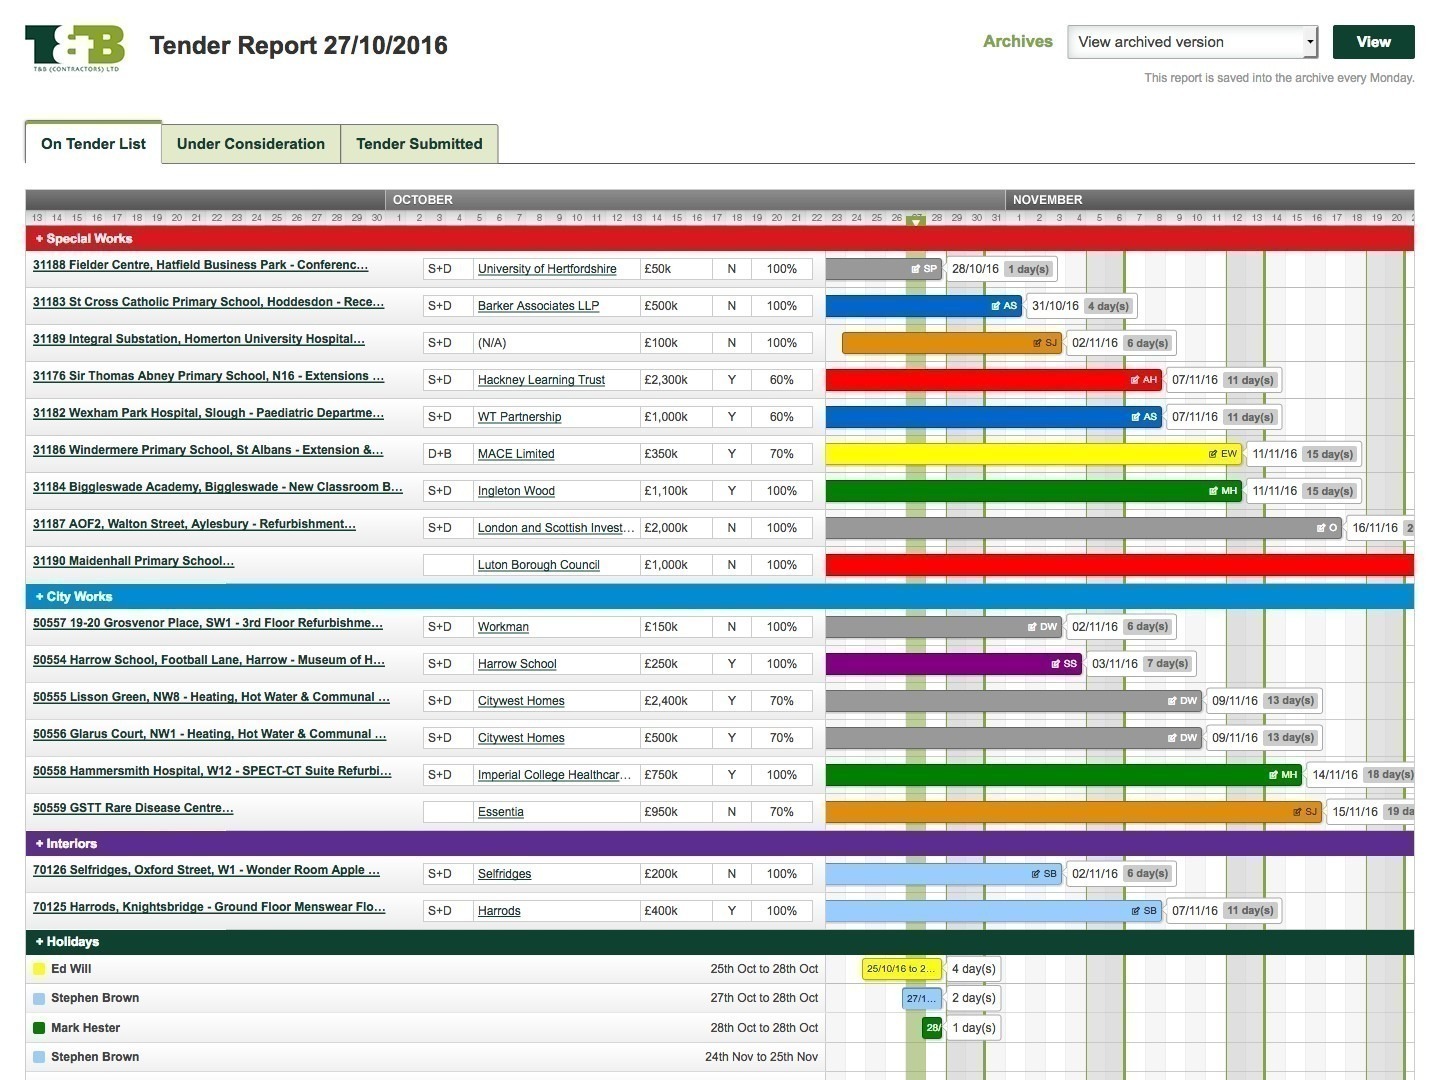1440x1080 pixels.
Task: Collapse the City Works section header
Action: click(x=74, y=597)
